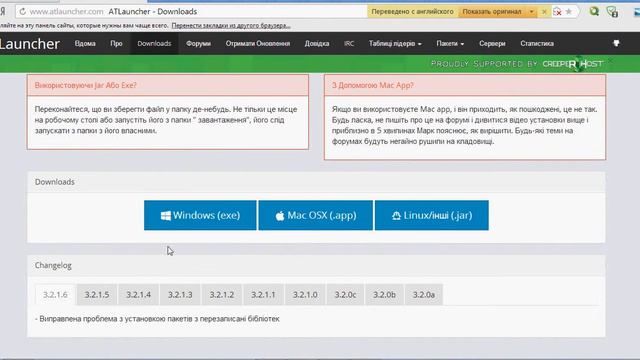Screen dimensions: 640x360
Task: Click the 'Використовуючи Jar Або Exe?' heading
Action: coord(86,85)
